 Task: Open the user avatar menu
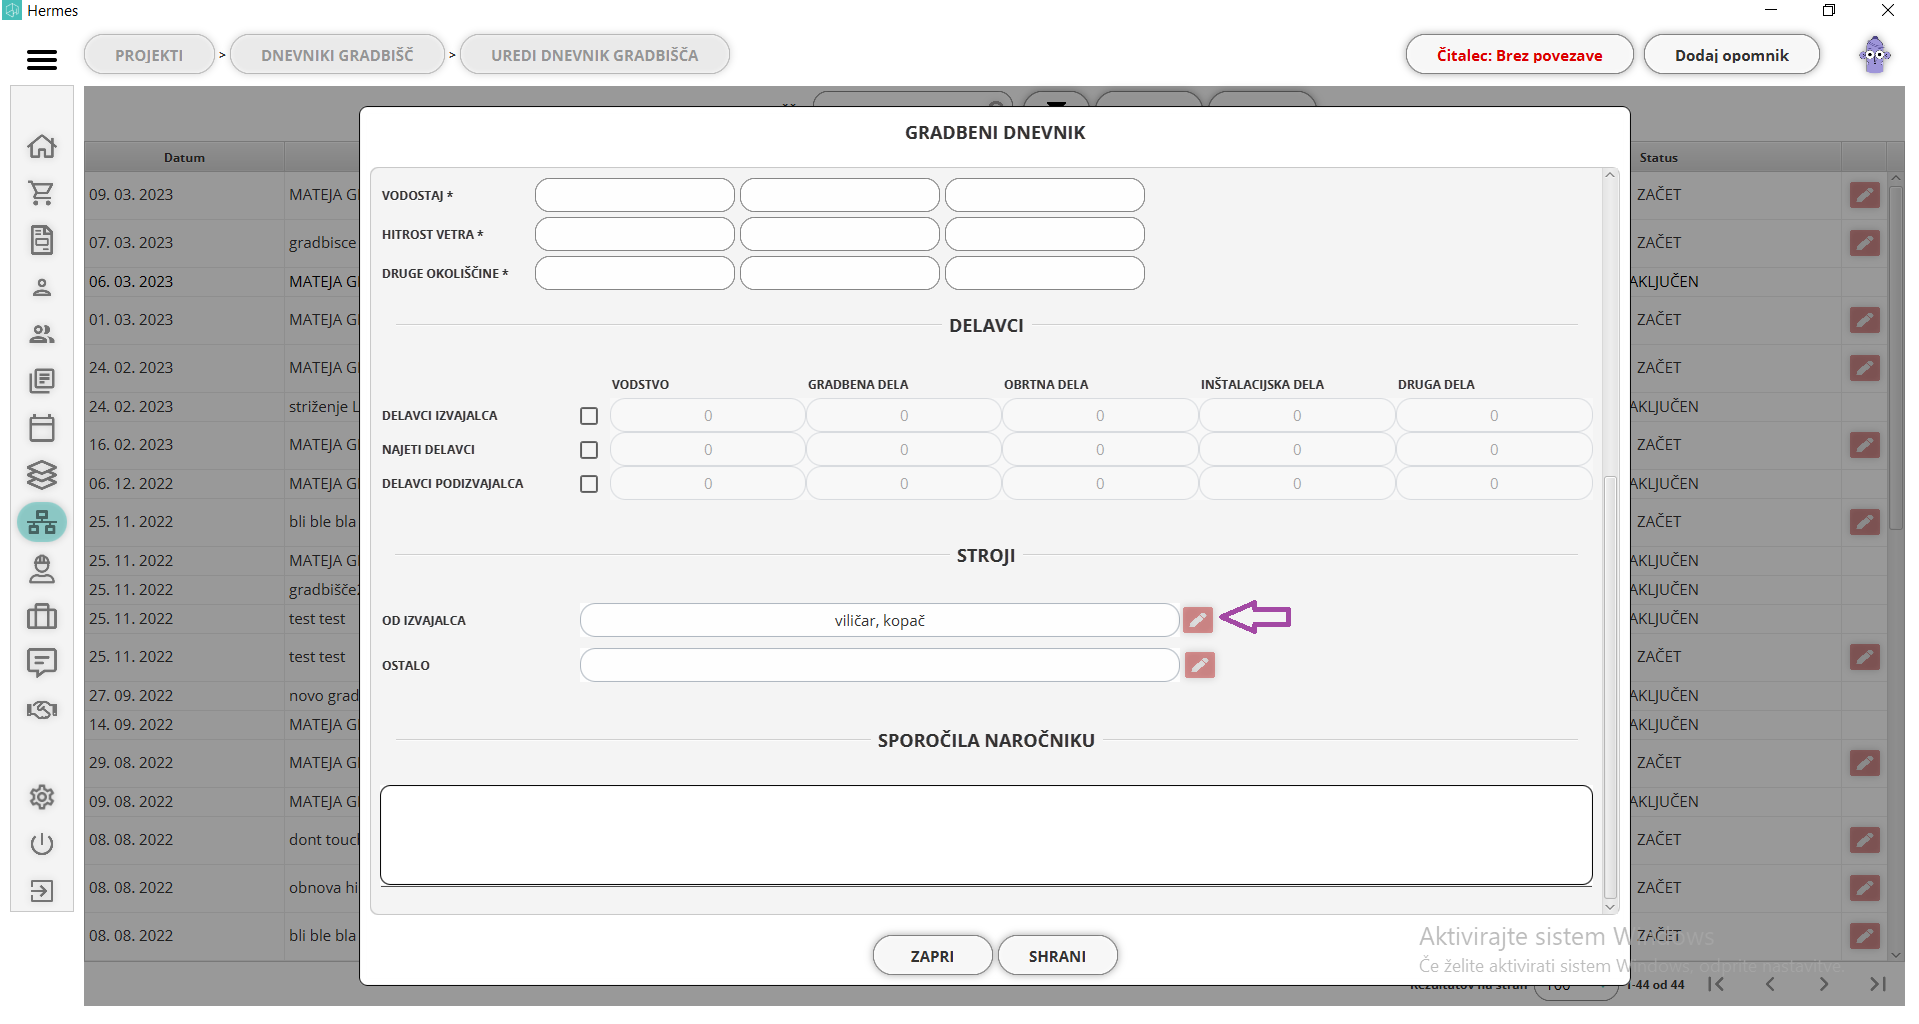(1875, 55)
